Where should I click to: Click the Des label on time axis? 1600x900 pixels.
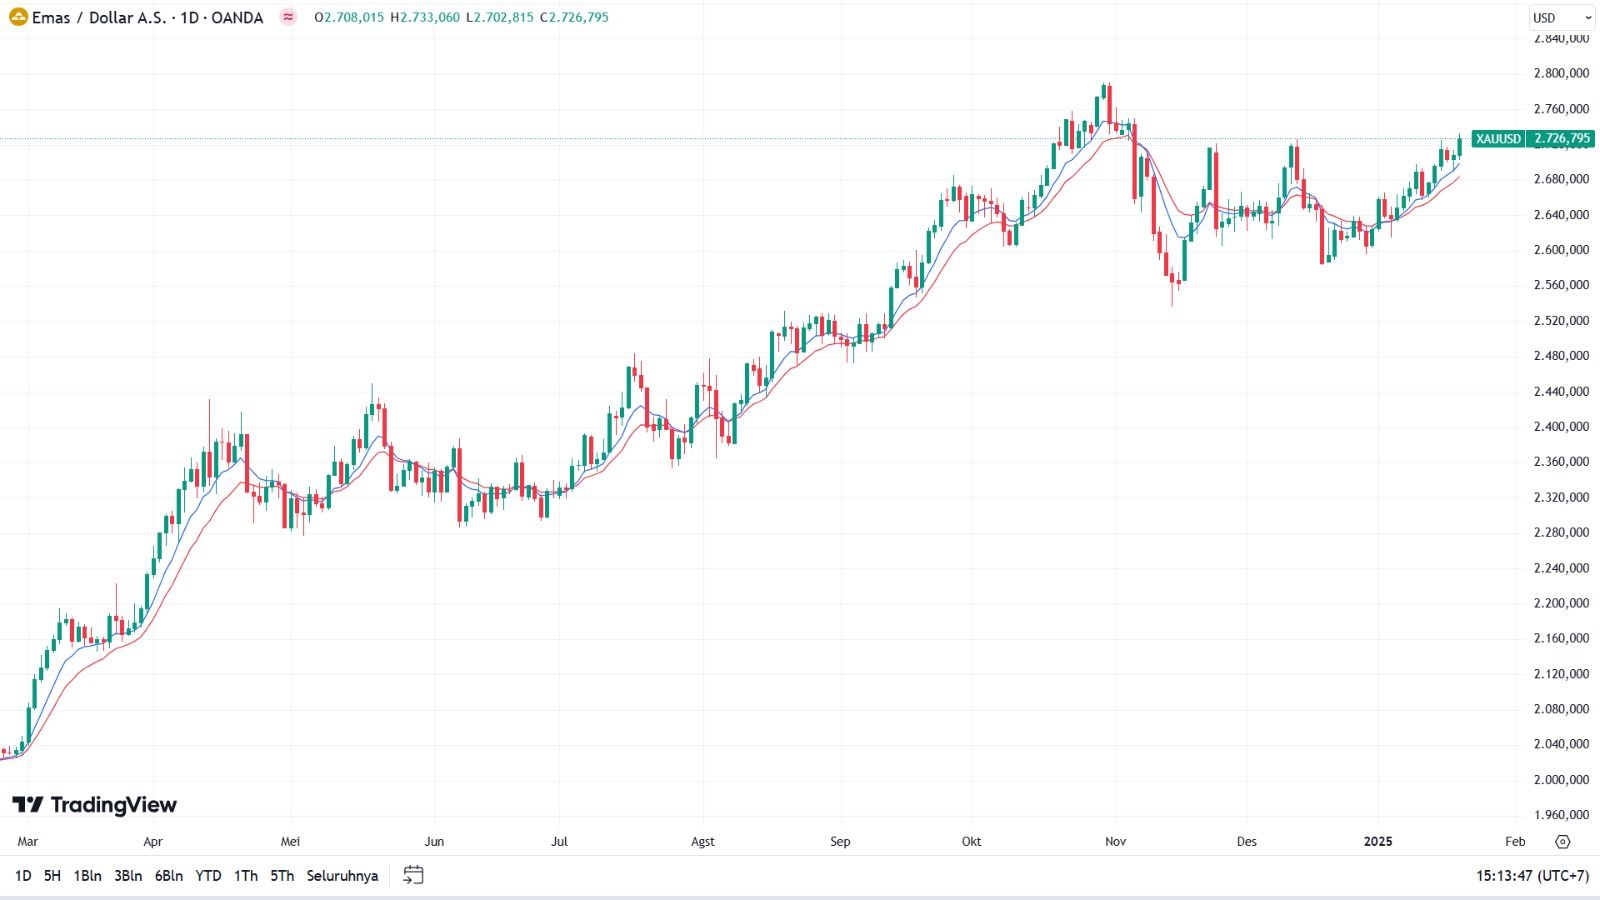coord(1247,842)
